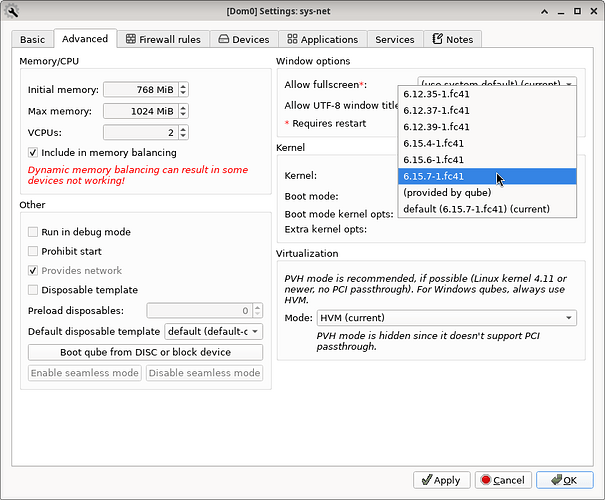Open the virtualization Mode HVM dropdown

tap(446, 318)
